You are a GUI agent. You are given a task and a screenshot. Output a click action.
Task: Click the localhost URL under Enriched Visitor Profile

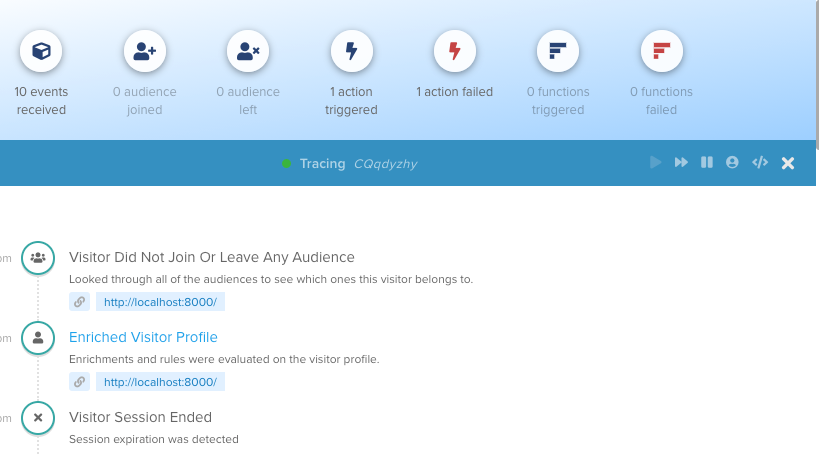click(160, 381)
